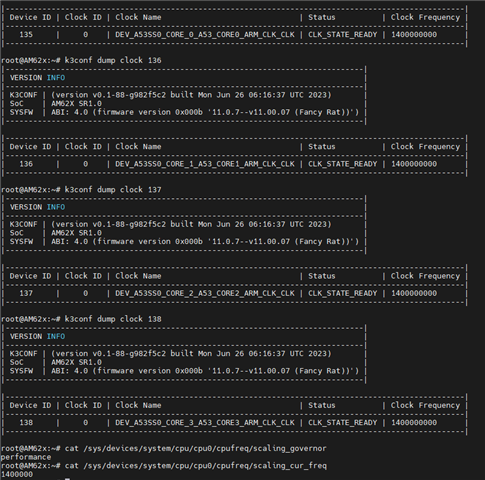The image size is (485, 480).
Task: Click the 'cat ... scaling_governor' command line
Action: pyautogui.click(x=164, y=449)
